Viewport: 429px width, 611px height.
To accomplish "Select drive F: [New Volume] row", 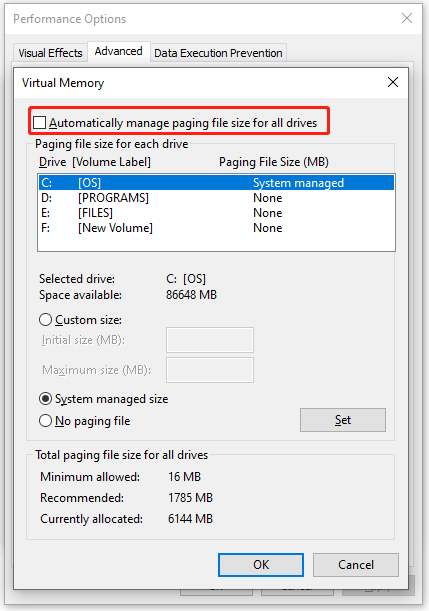I will pyautogui.click(x=216, y=228).
